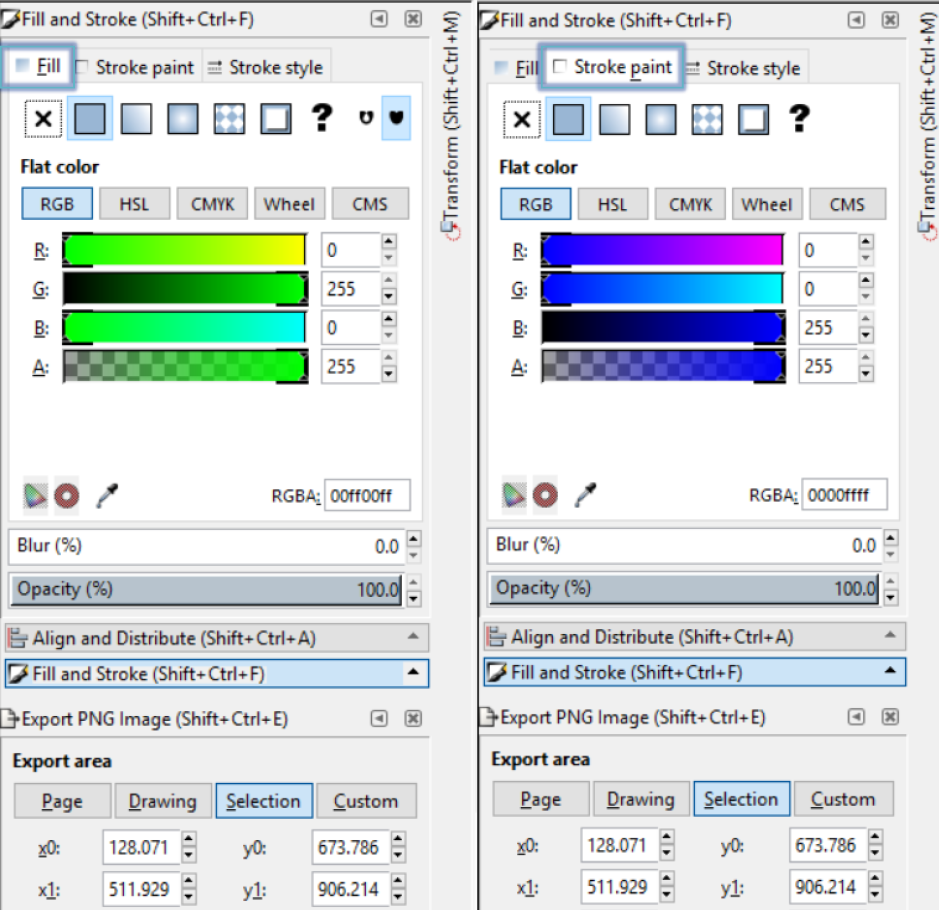The width and height of the screenshot is (939, 910).
Task: Toggle color-managed icon in left panel
Action: [35, 496]
